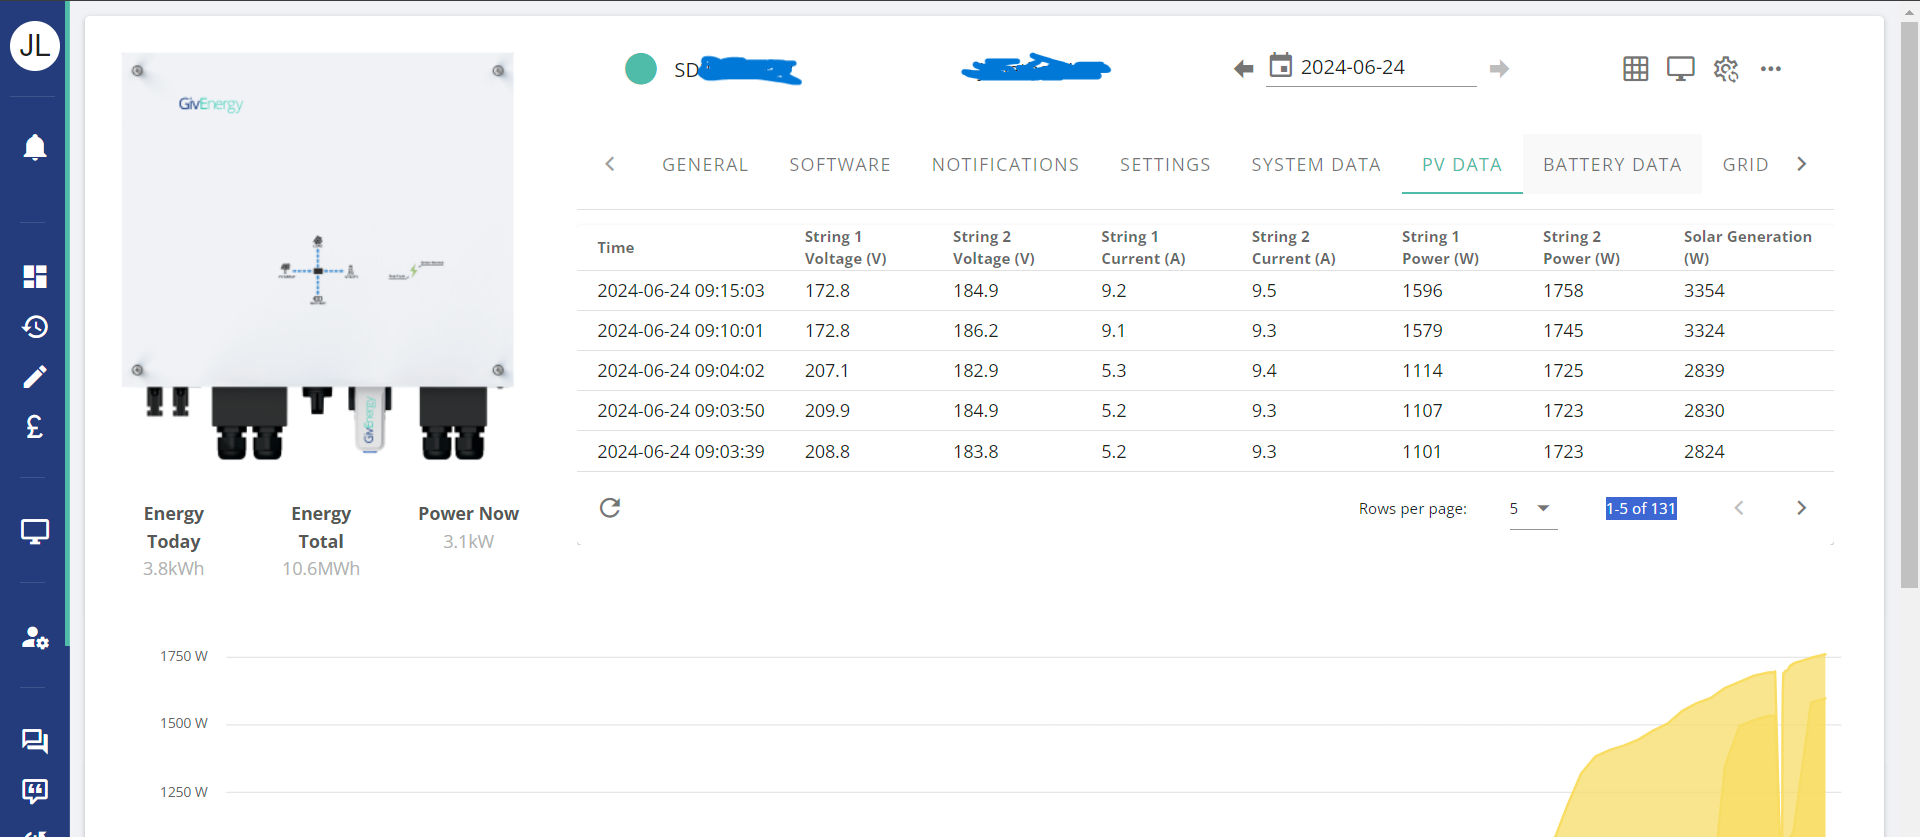Click the String 1 Power (W) header
The width and height of the screenshot is (1920, 837).
click(x=1440, y=248)
